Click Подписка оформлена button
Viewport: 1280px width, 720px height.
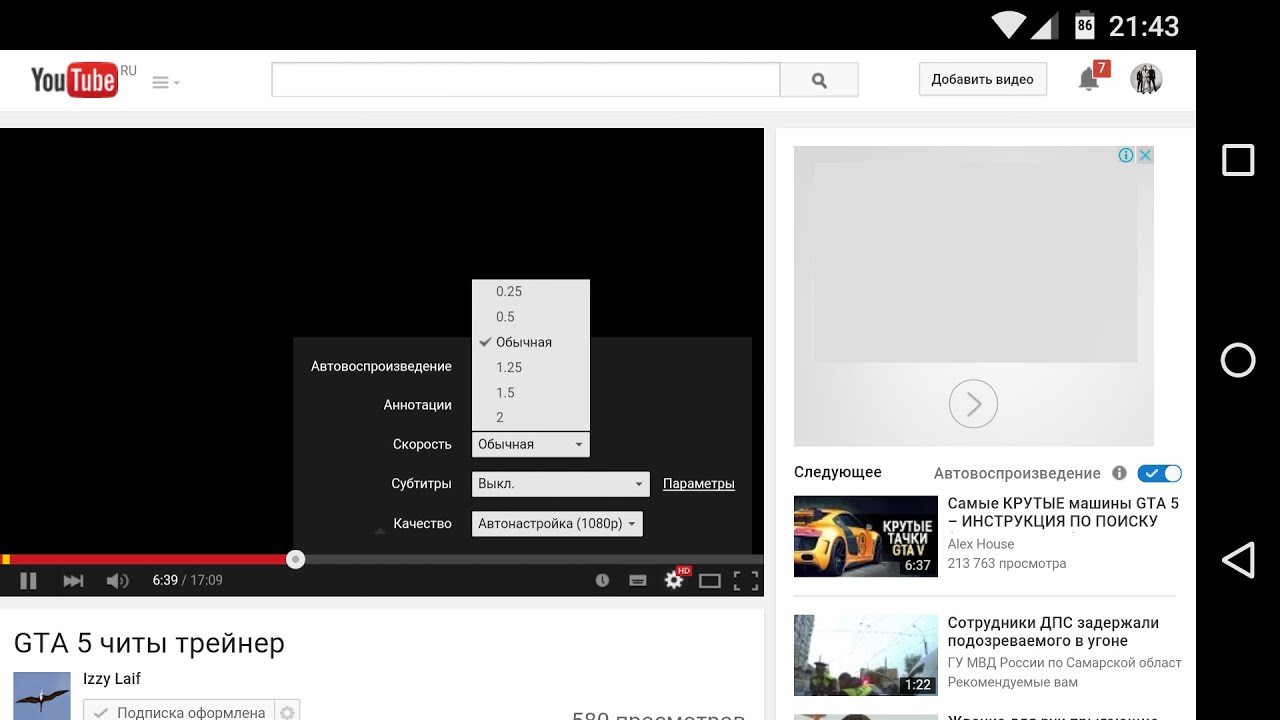(179, 711)
